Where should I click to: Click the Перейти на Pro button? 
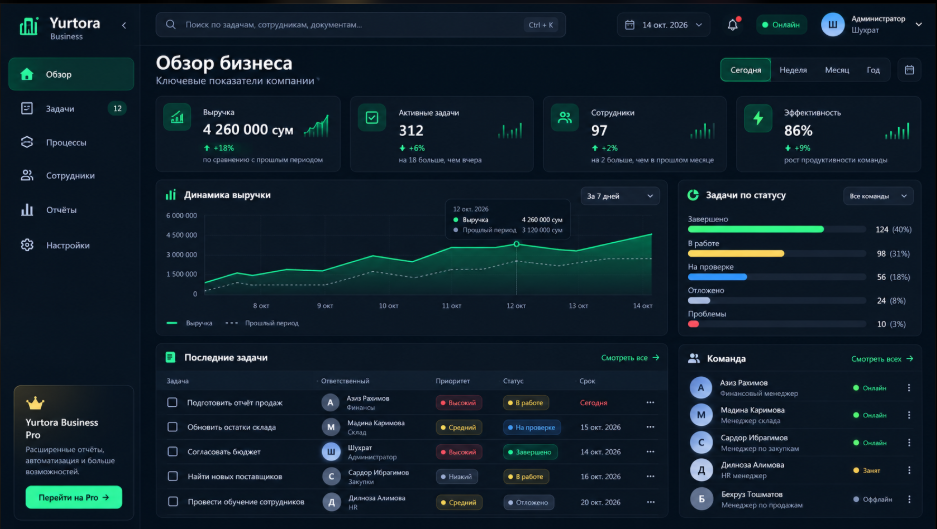point(74,497)
